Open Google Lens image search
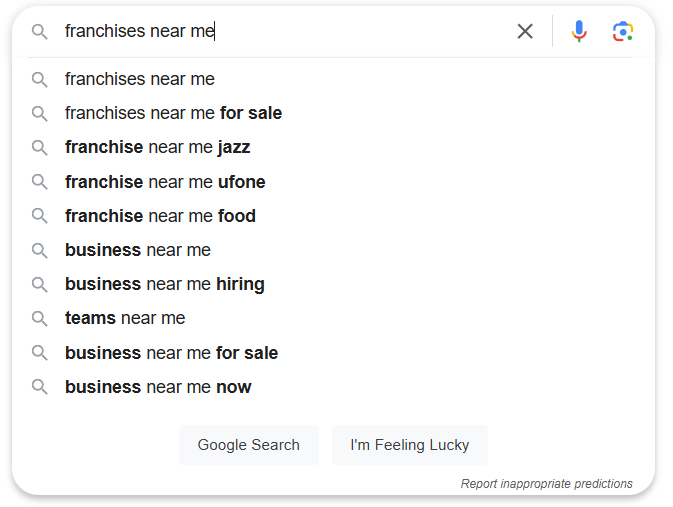 pos(623,31)
